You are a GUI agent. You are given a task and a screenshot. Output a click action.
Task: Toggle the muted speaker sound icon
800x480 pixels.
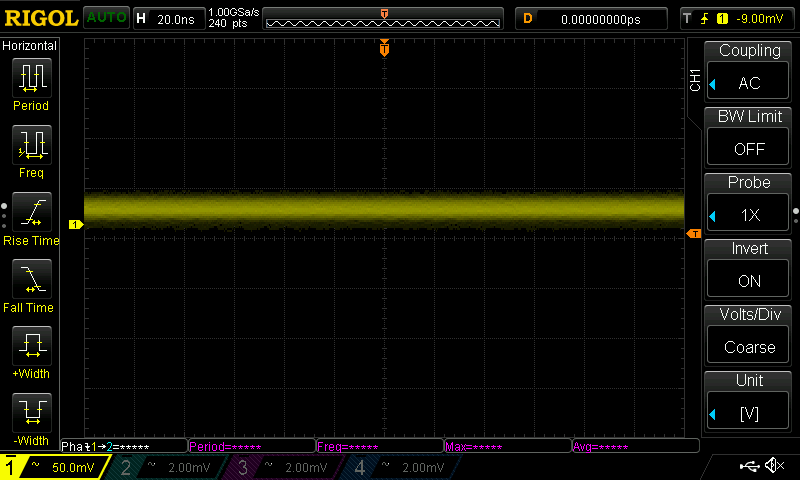[774, 465]
